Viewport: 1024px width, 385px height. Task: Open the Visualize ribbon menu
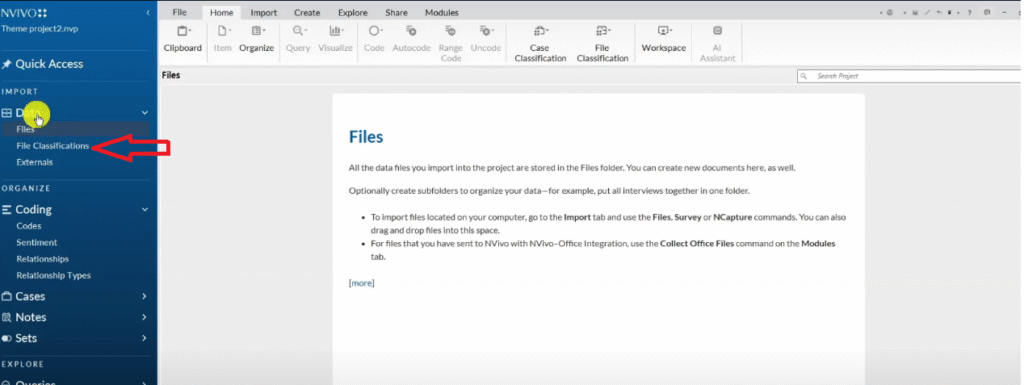(x=336, y=39)
